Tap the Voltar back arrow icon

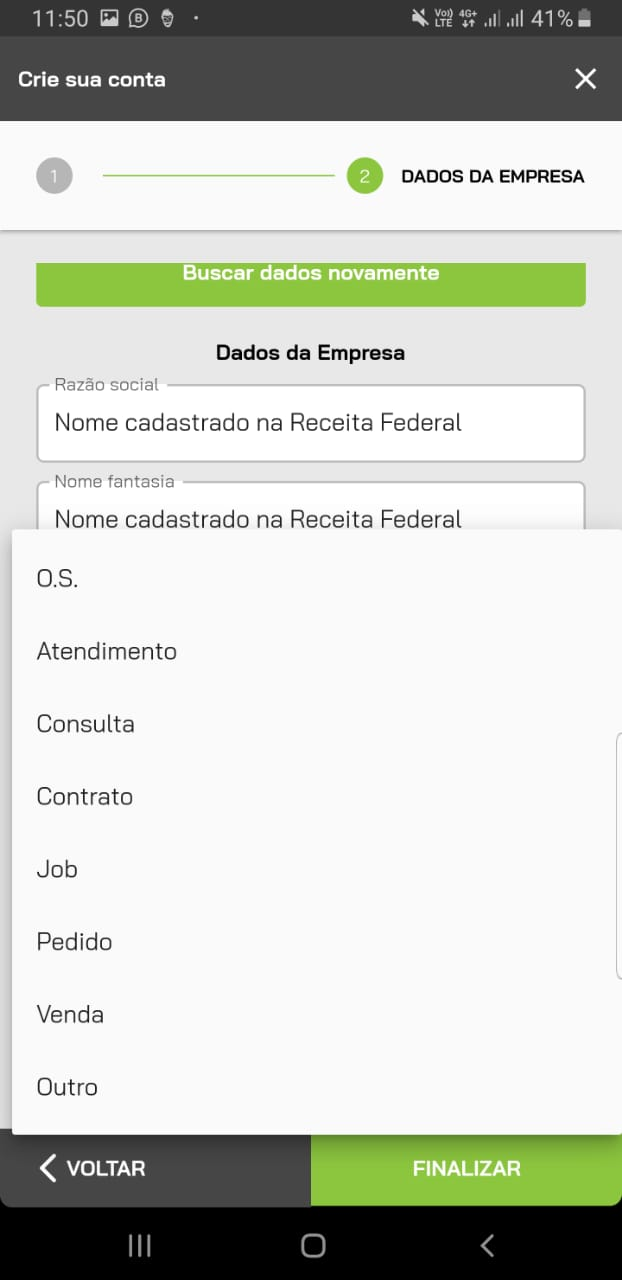pyautogui.click(x=48, y=1168)
